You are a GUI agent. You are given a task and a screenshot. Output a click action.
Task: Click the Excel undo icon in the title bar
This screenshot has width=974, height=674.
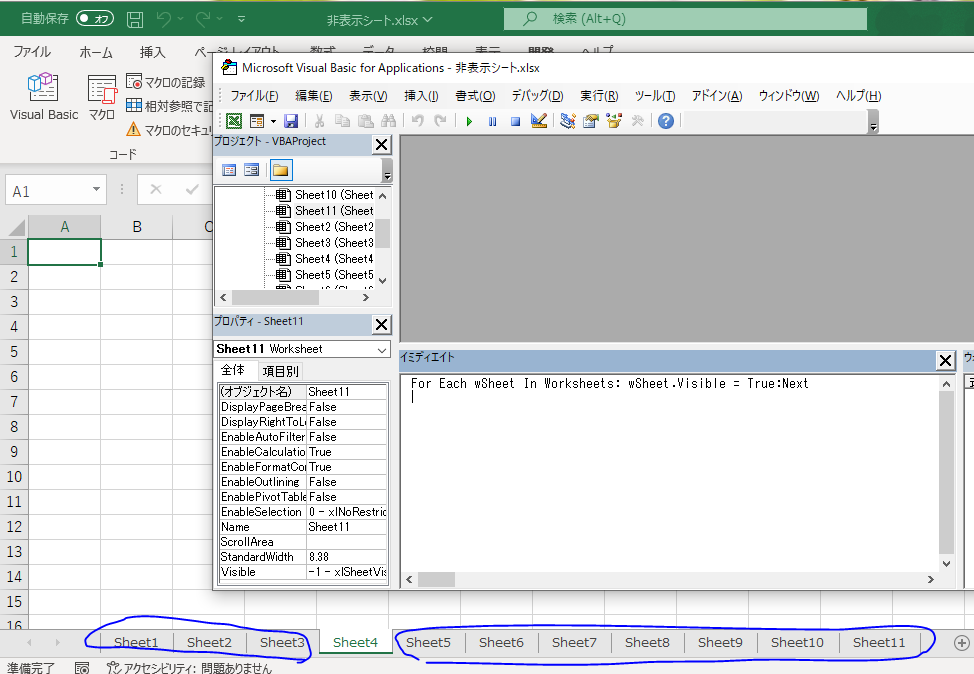point(164,19)
